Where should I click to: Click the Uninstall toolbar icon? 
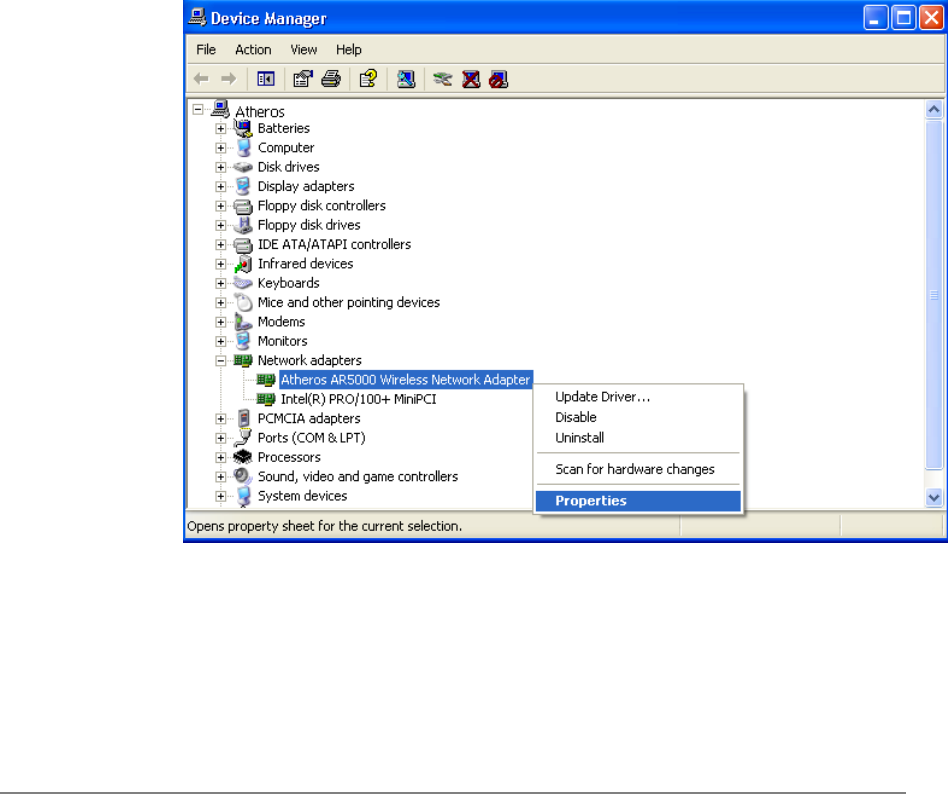pos(471,79)
